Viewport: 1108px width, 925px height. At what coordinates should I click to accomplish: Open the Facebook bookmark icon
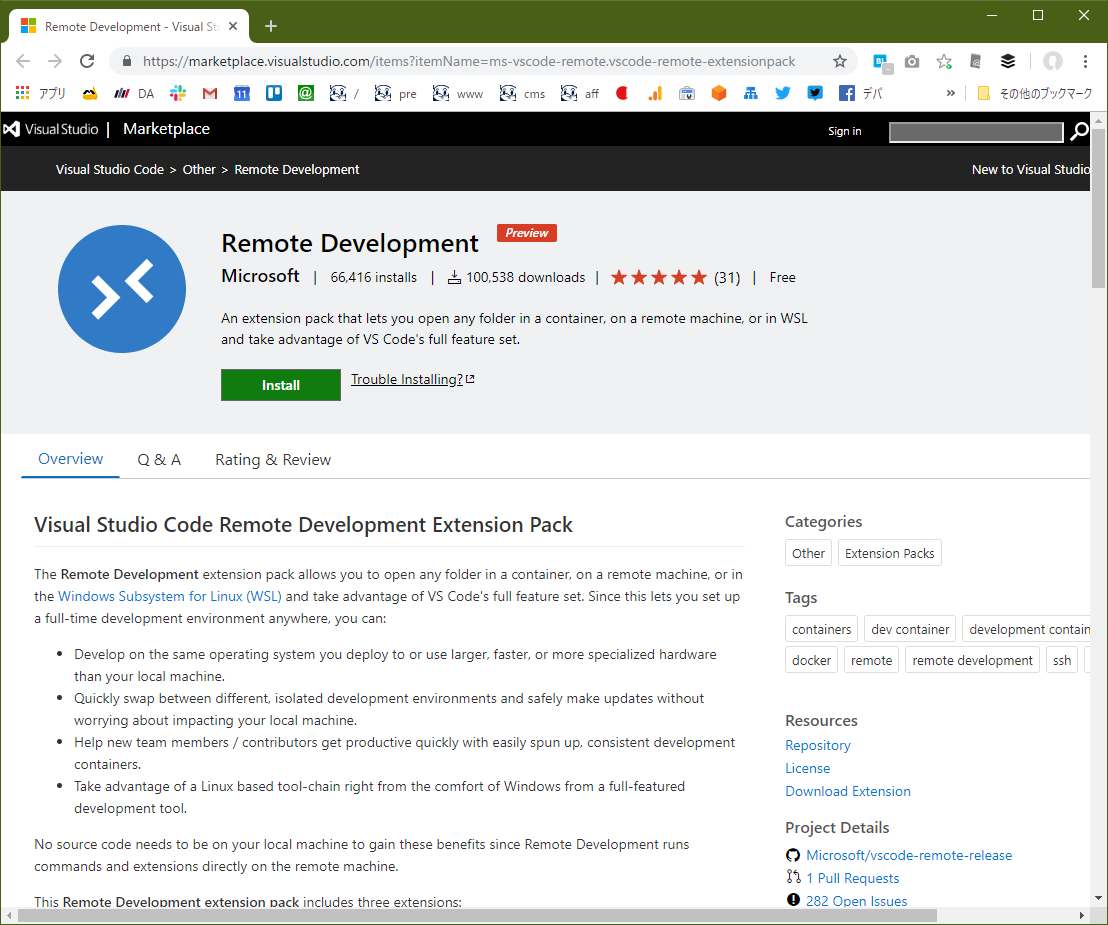click(x=846, y=93)
